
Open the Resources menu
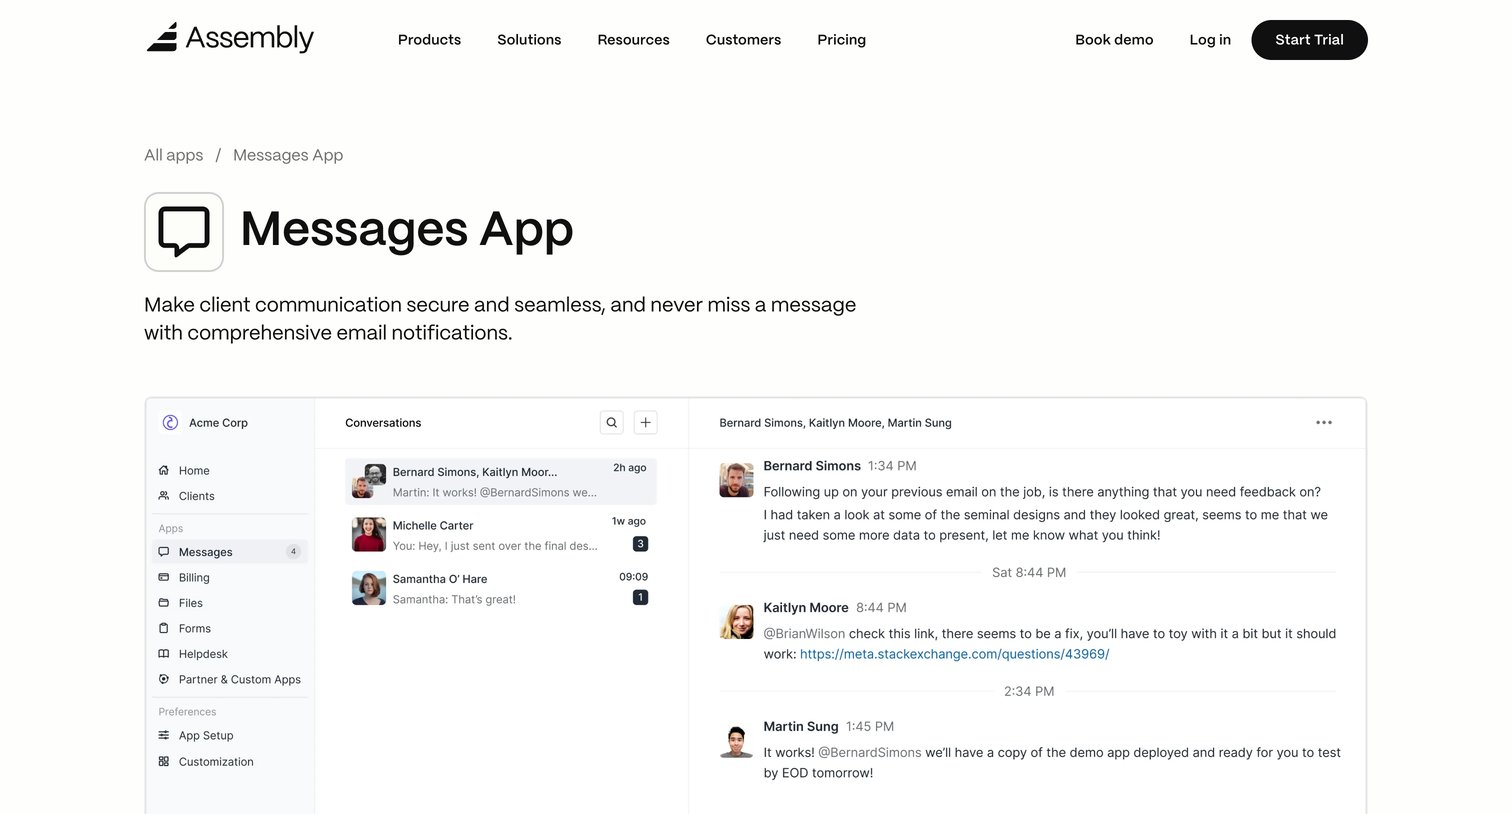633,40
